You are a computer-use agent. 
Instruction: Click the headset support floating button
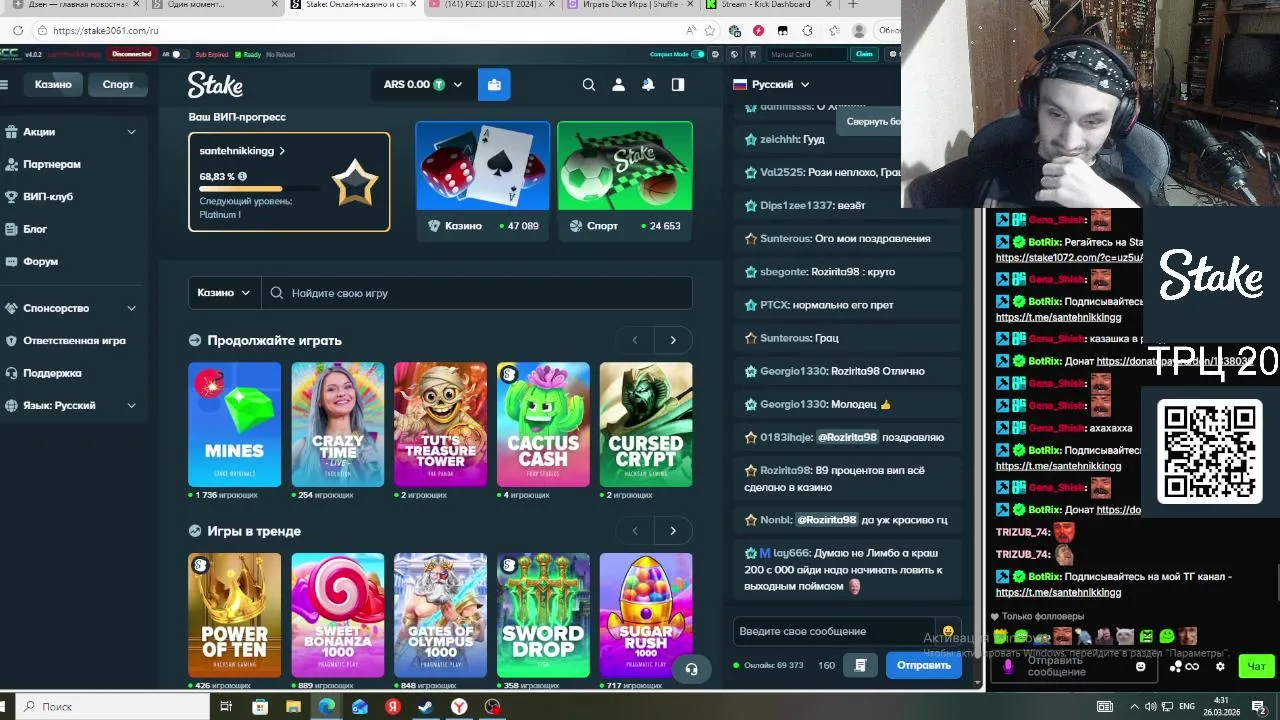[x=691, y=669]
